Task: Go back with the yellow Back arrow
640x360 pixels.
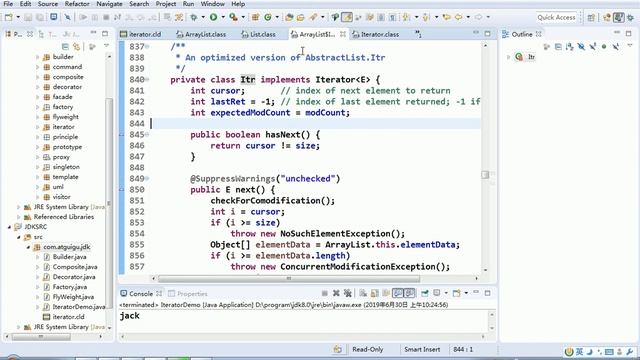Action: tap(459, 17)
